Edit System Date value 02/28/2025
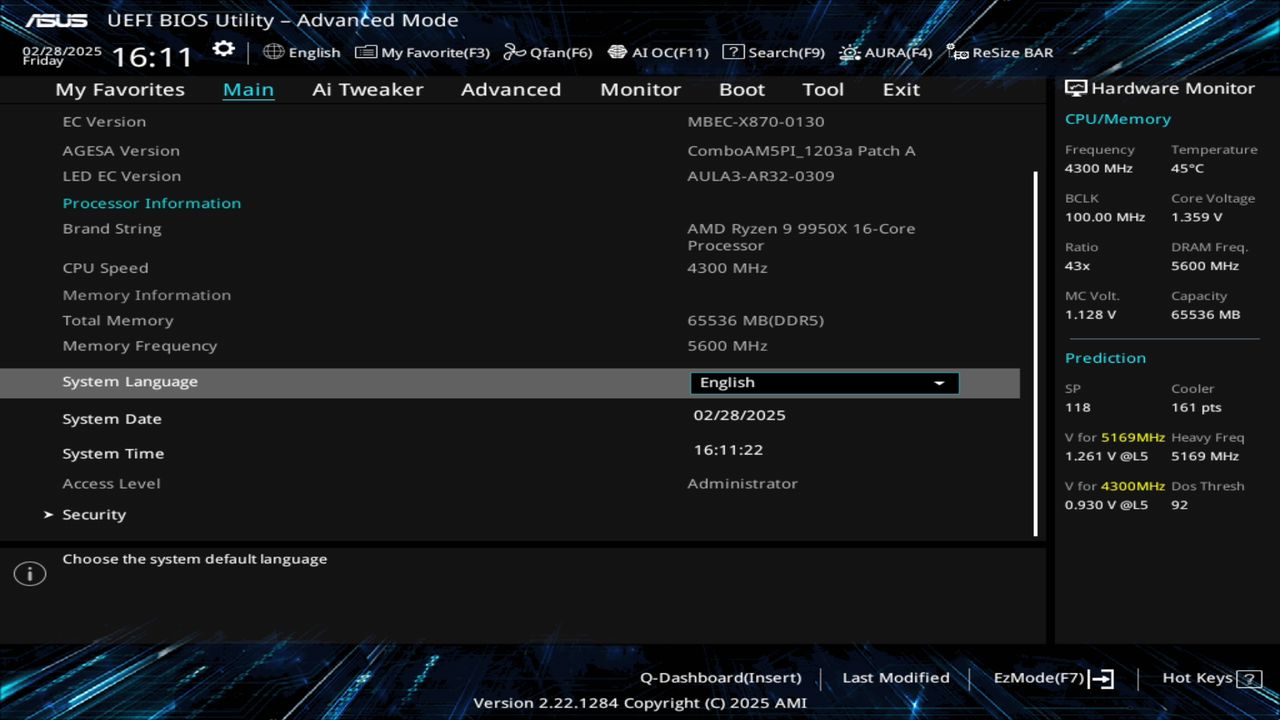The height and width of the screenshot is (720, 1280). (739, 415)
